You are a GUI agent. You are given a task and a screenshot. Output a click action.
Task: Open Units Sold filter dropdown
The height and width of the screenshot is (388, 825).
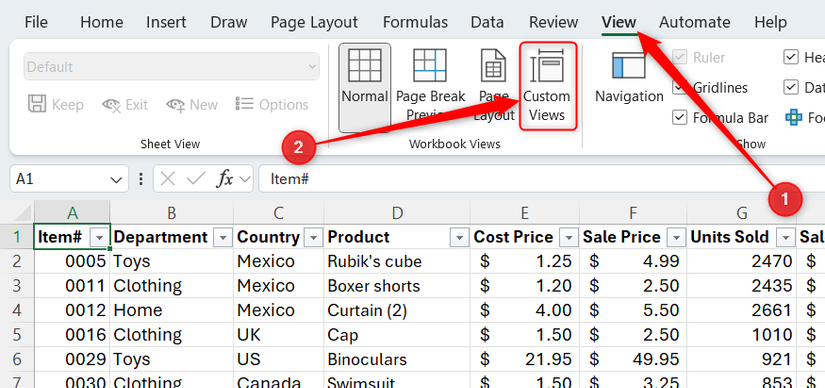click(x=786, y=238)
